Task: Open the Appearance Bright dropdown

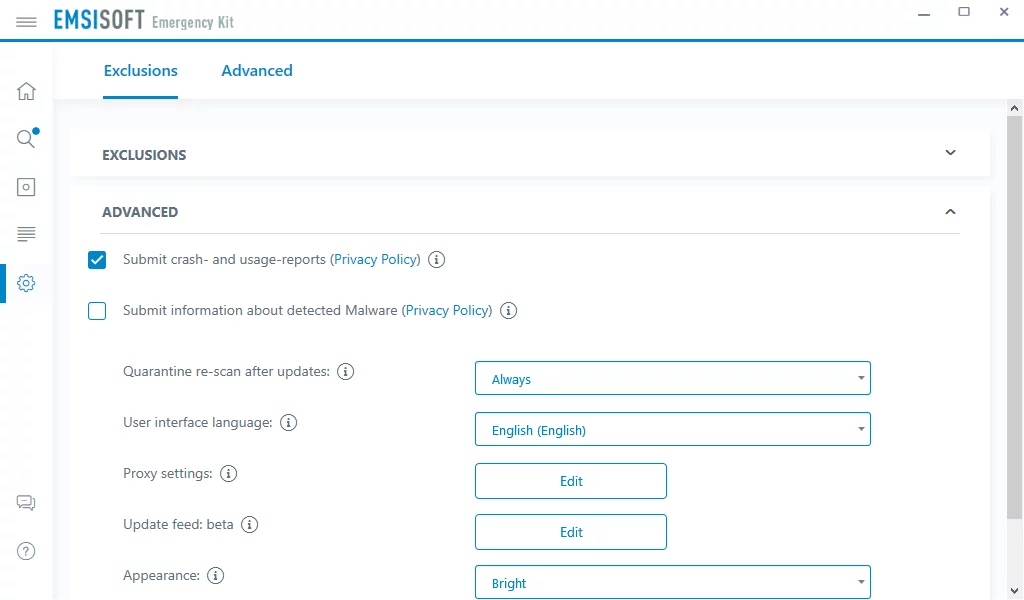Action: click(672, 583)
